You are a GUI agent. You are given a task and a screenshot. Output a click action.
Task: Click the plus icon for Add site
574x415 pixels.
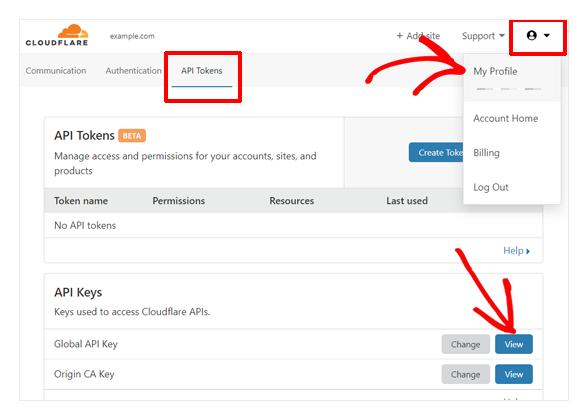click(400, 35)
